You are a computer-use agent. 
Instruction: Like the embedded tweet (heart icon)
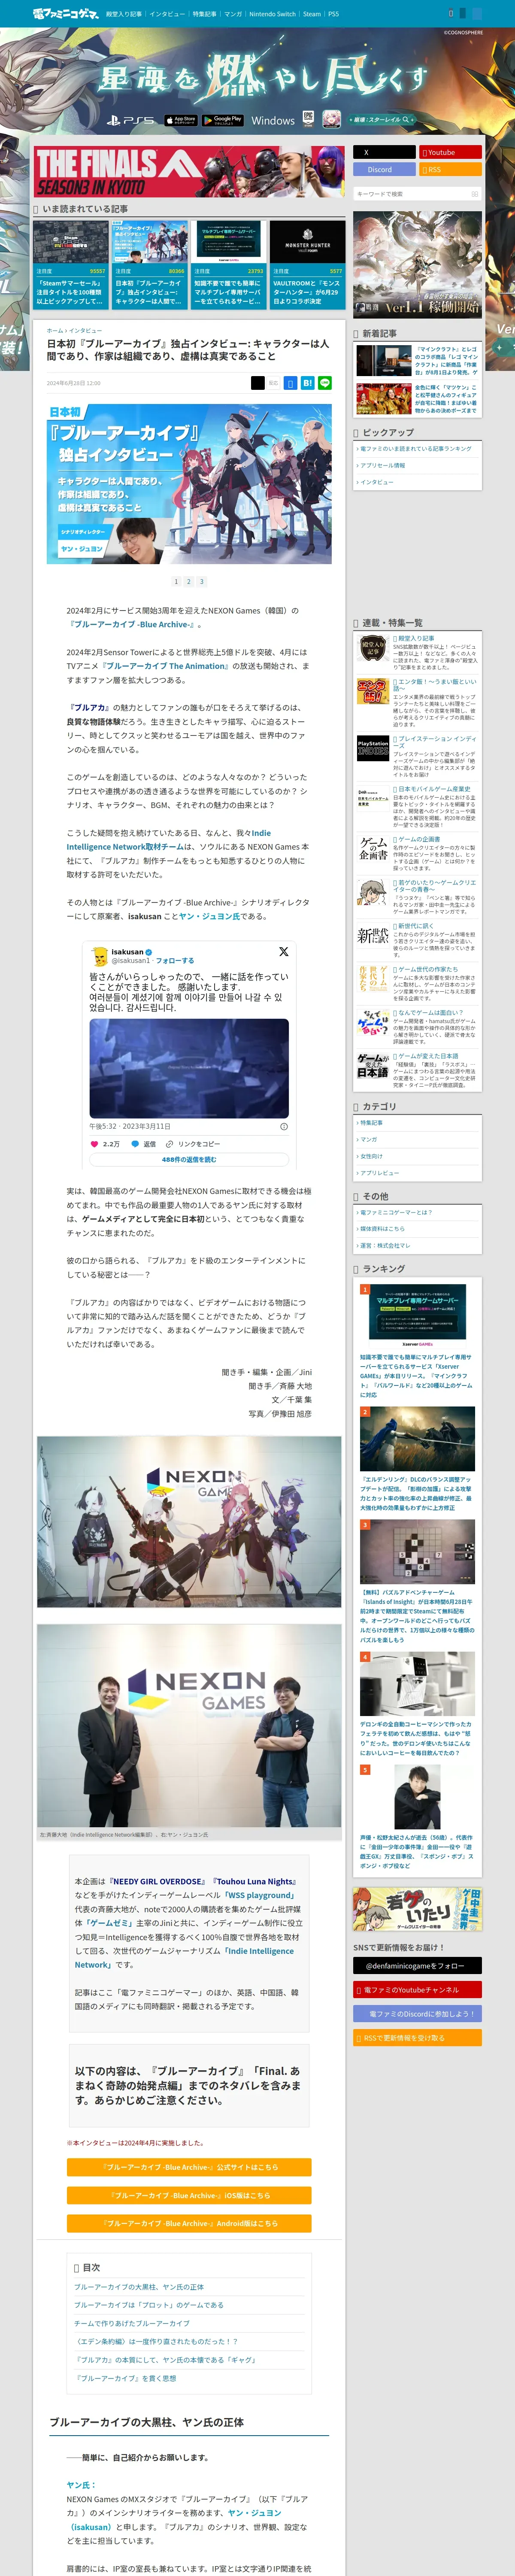pos(95,1144)
